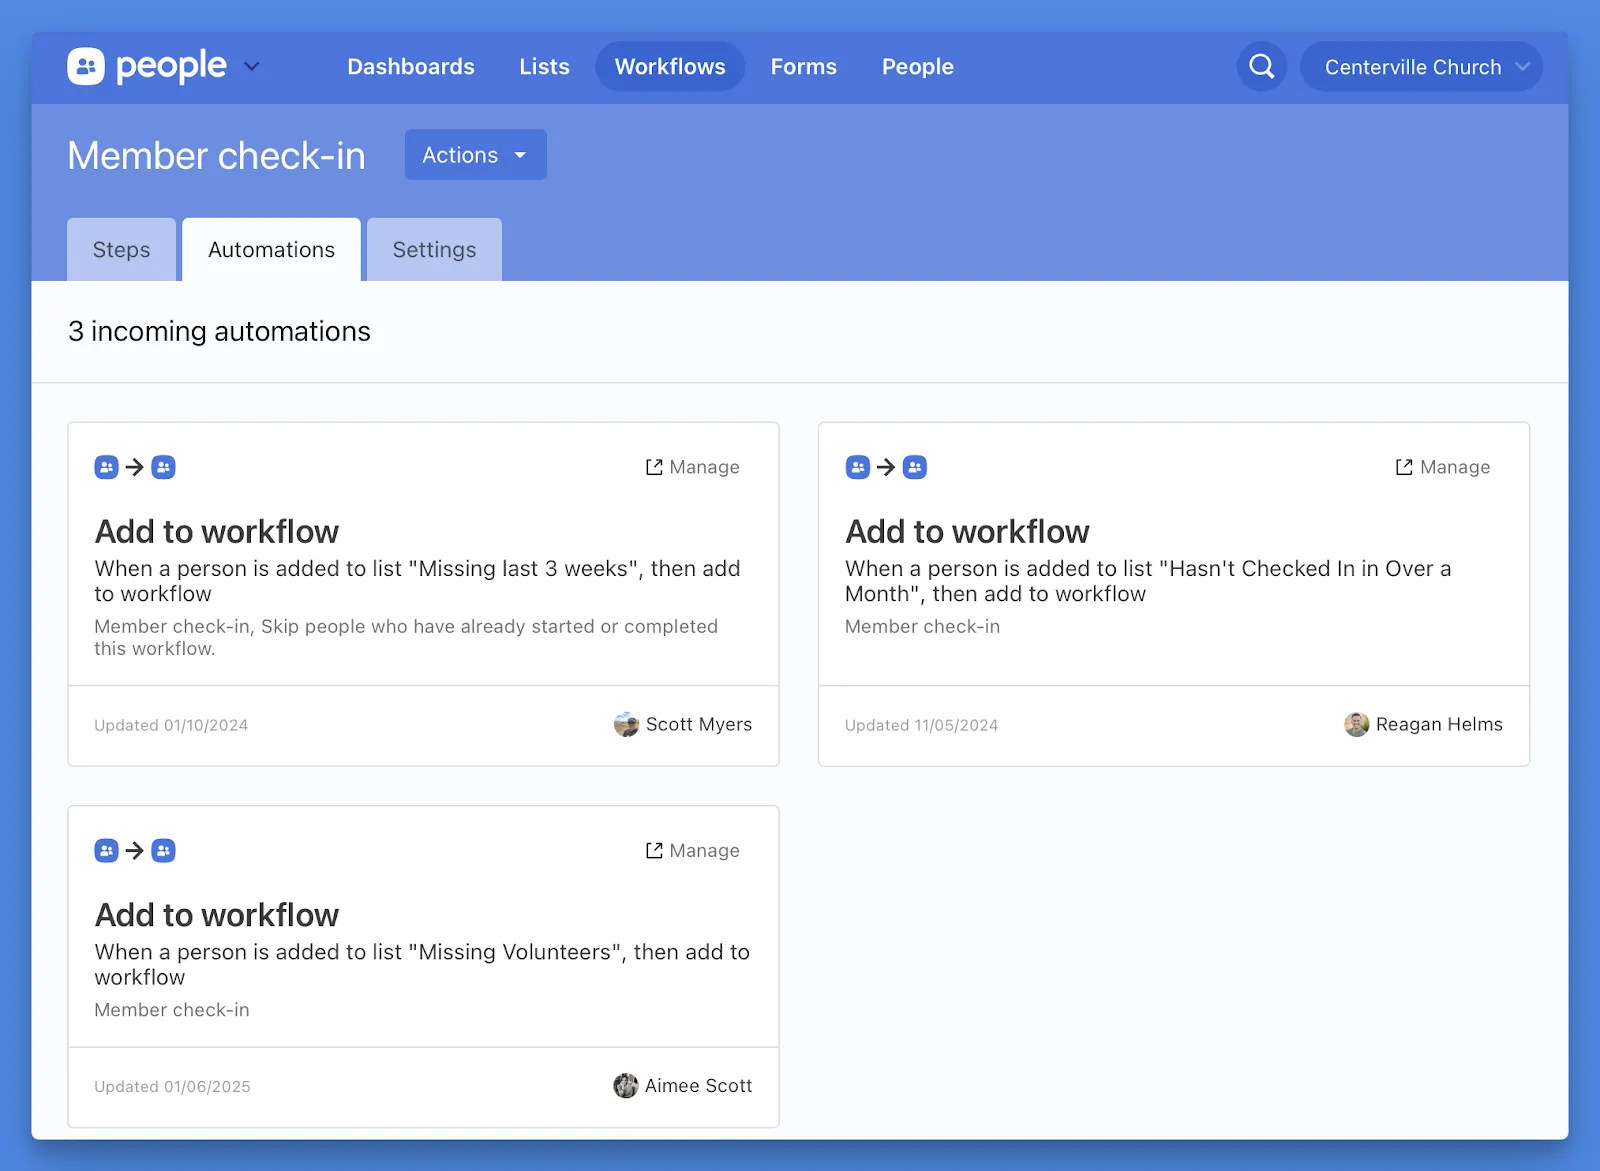The width and height of the screenshot is (1600, 1171).
Task: Click Scott Myers' avatar photo
Action: pyautogui.click(x=626, y=725)
